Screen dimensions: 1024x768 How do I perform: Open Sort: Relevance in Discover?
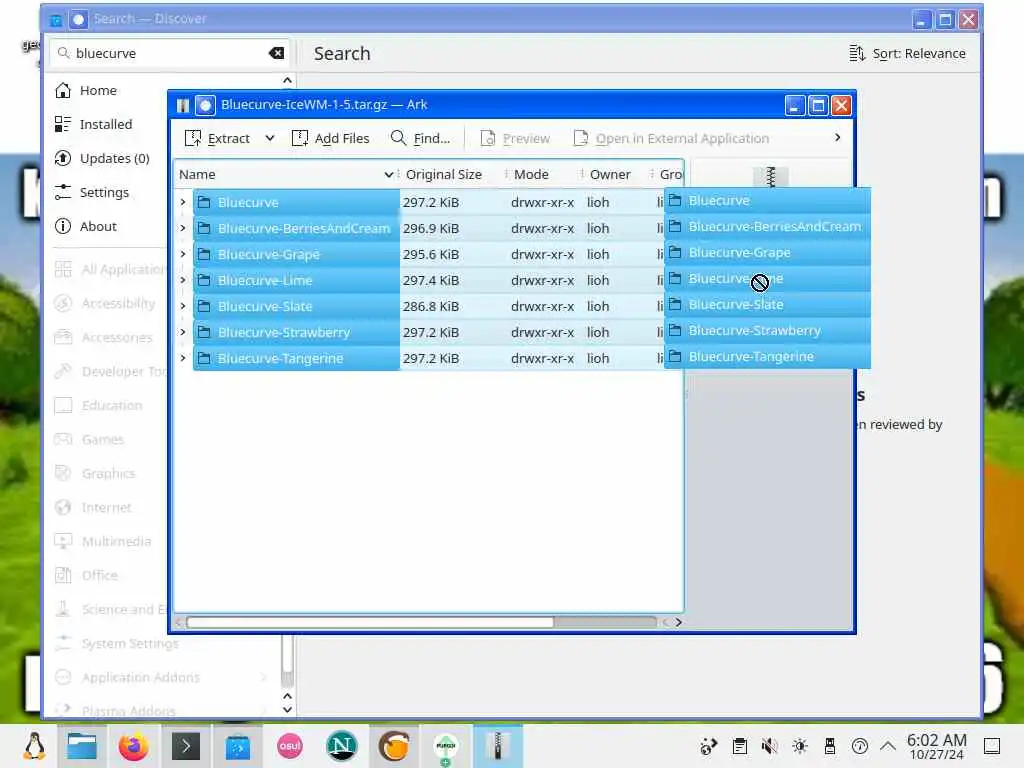pos(907,54)
